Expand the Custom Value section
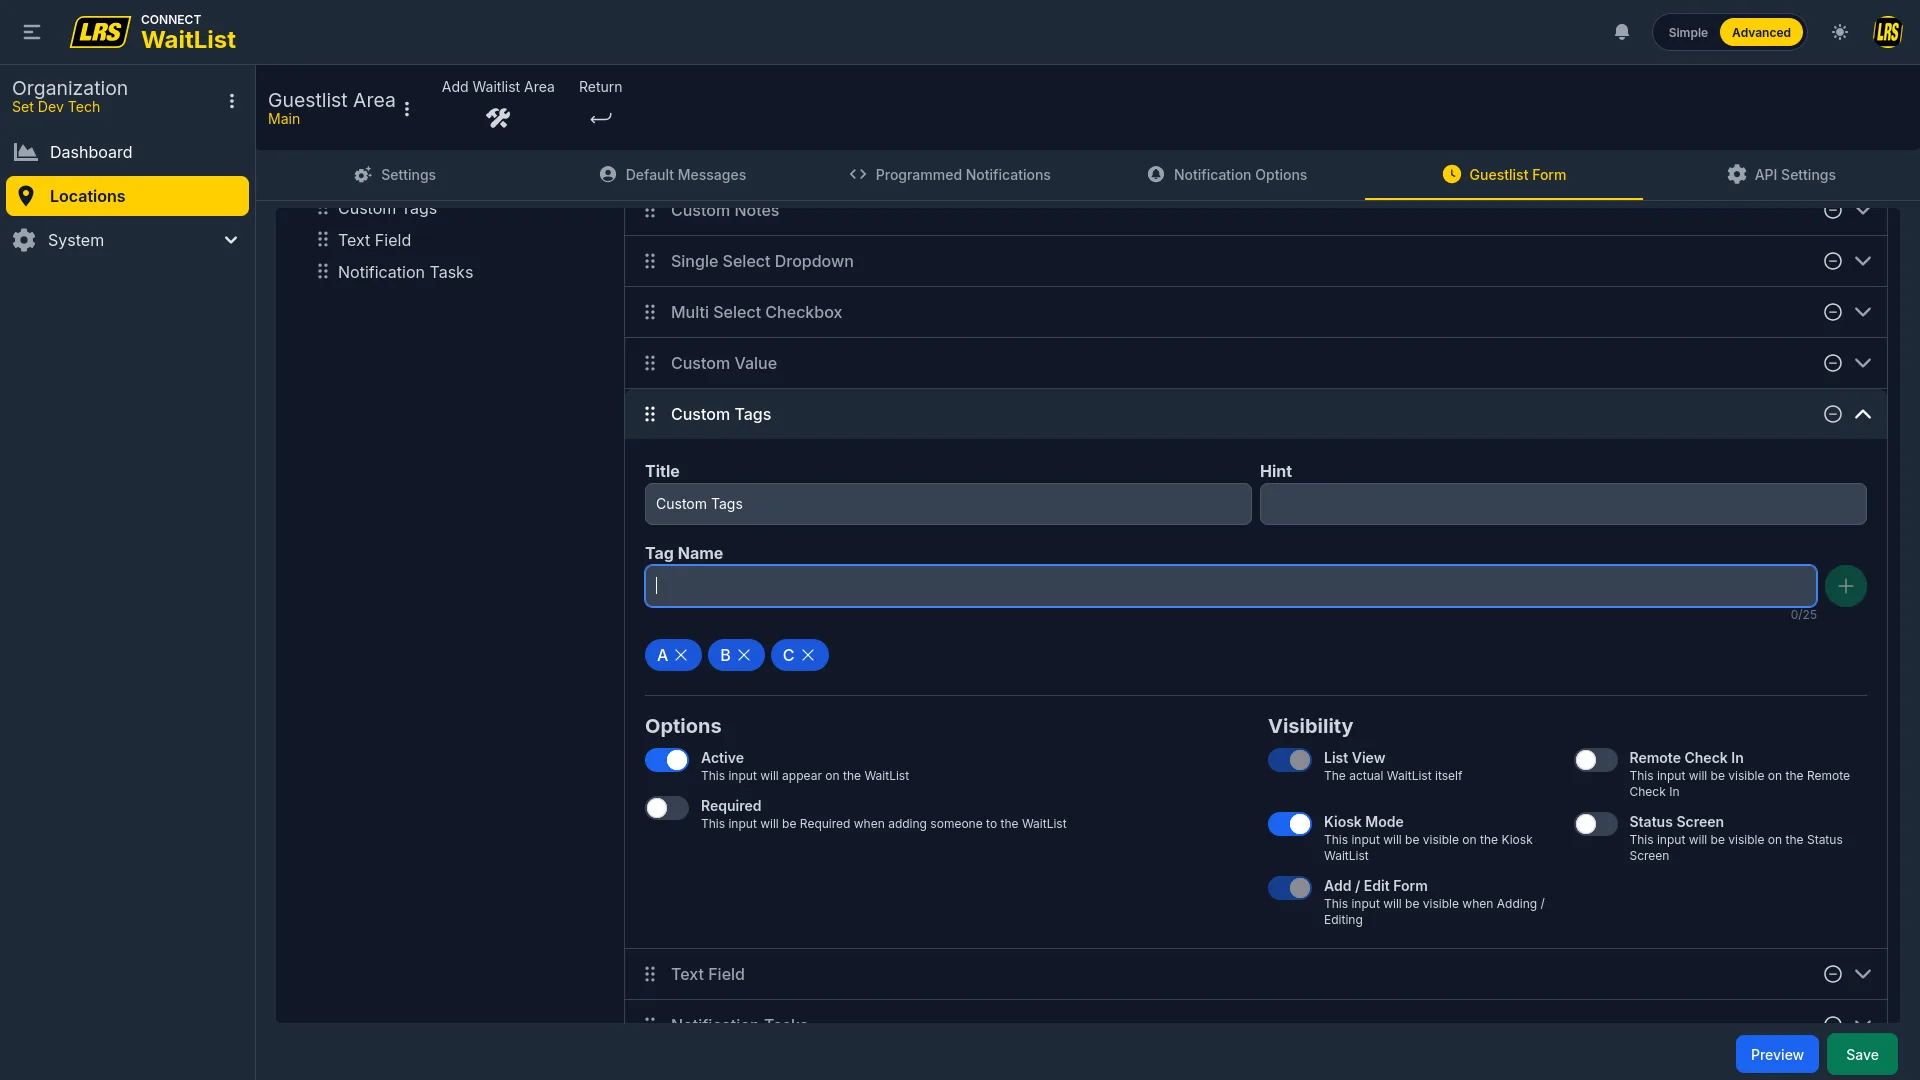The height and width of the screenshot is (1080, 1920). click(1863, 363)
